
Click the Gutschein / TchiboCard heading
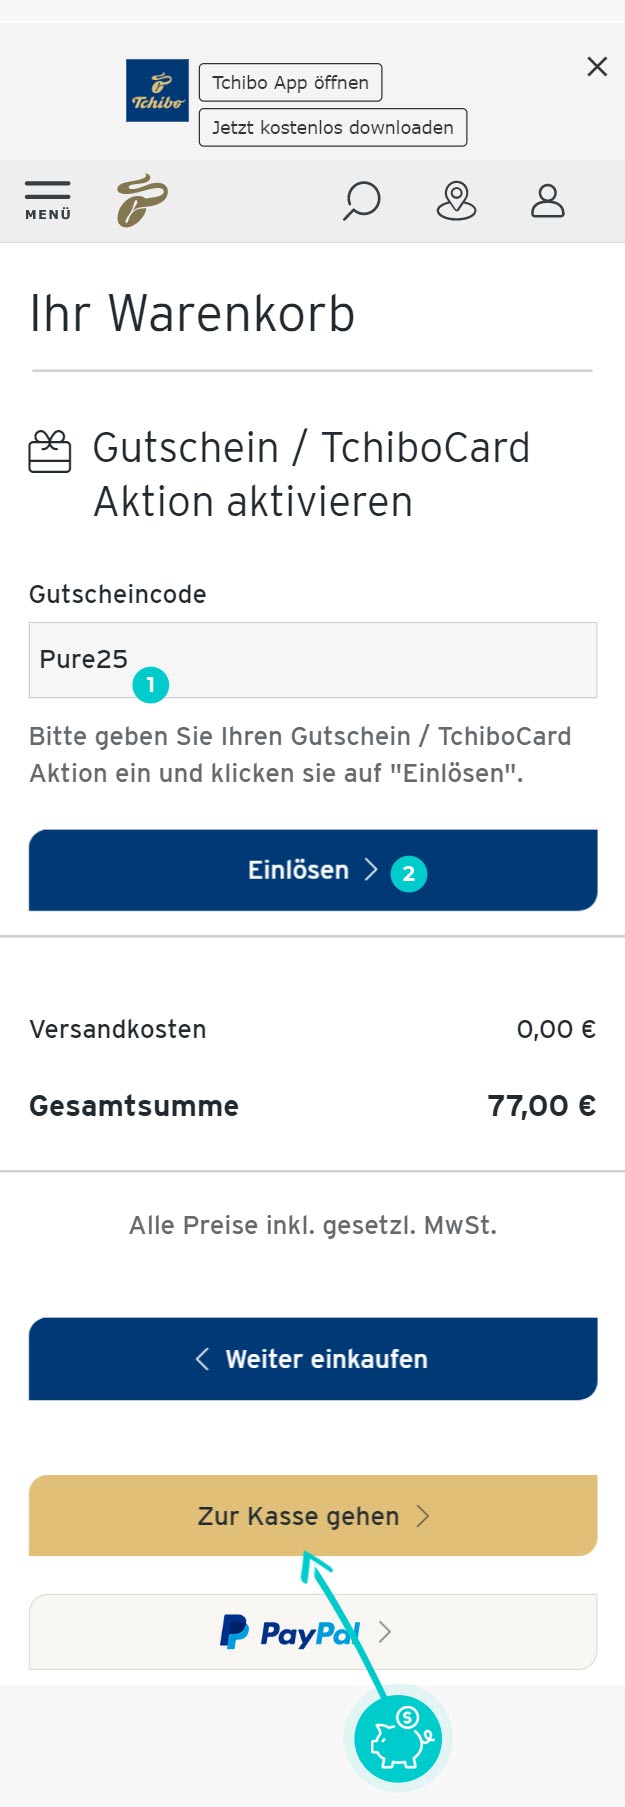click(x=311, y=475)
